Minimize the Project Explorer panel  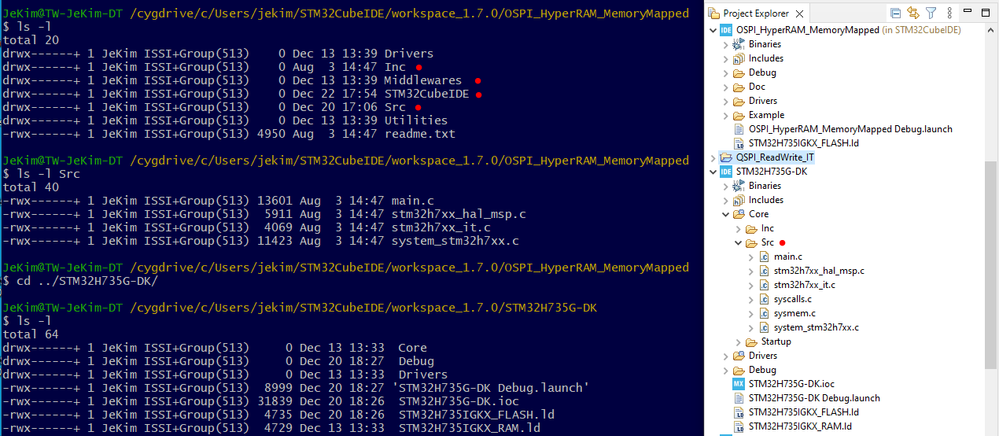tap(967, 12)
